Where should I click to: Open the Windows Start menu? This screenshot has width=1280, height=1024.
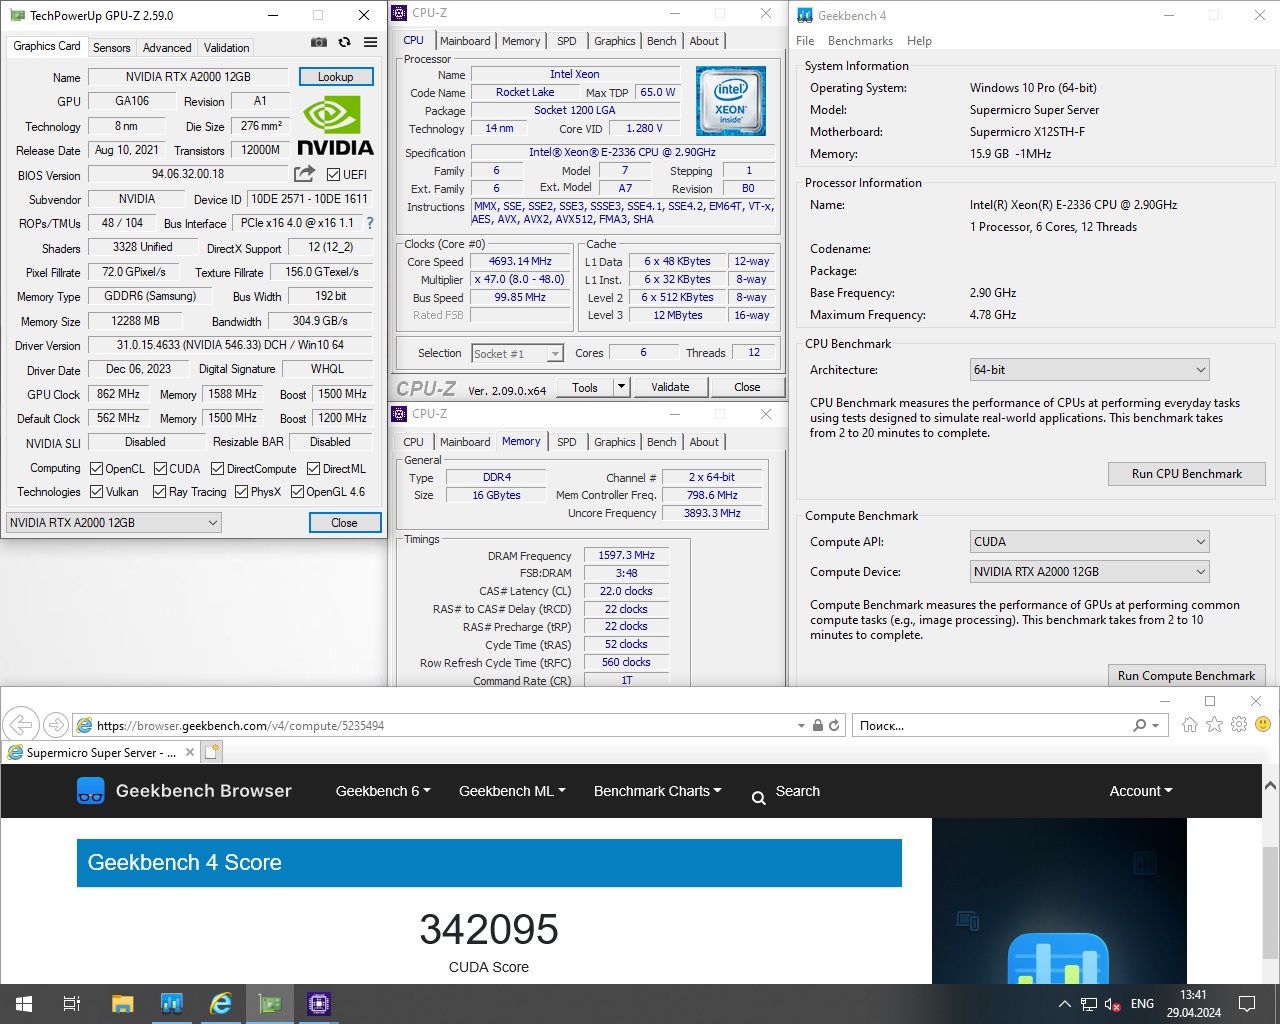pyautogui.click(x=24, y=1004)
